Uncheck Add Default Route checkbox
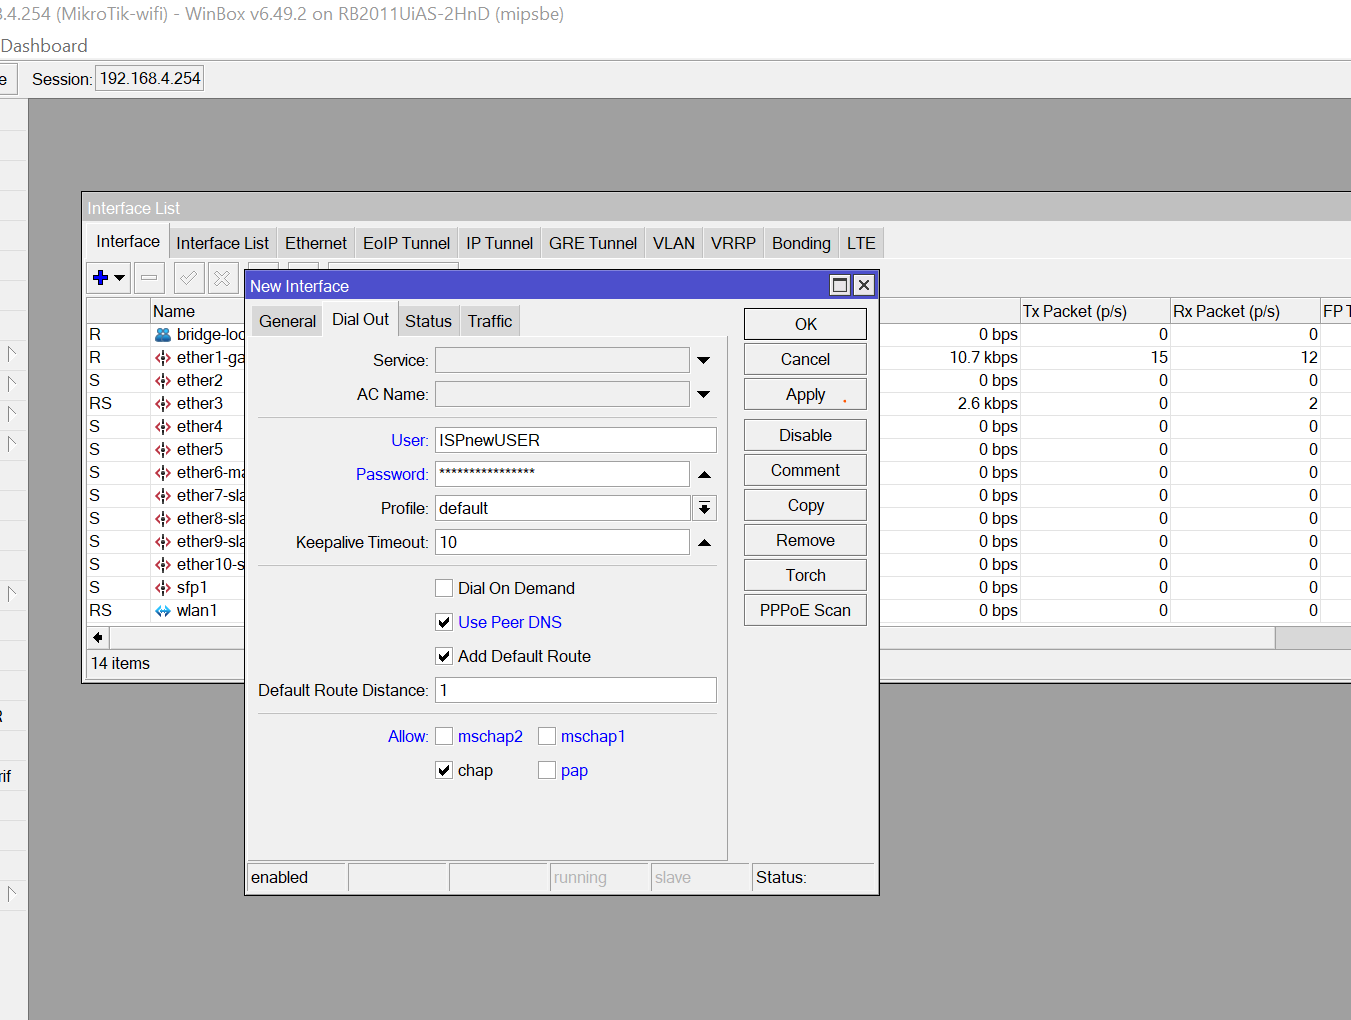 (444, 656)
